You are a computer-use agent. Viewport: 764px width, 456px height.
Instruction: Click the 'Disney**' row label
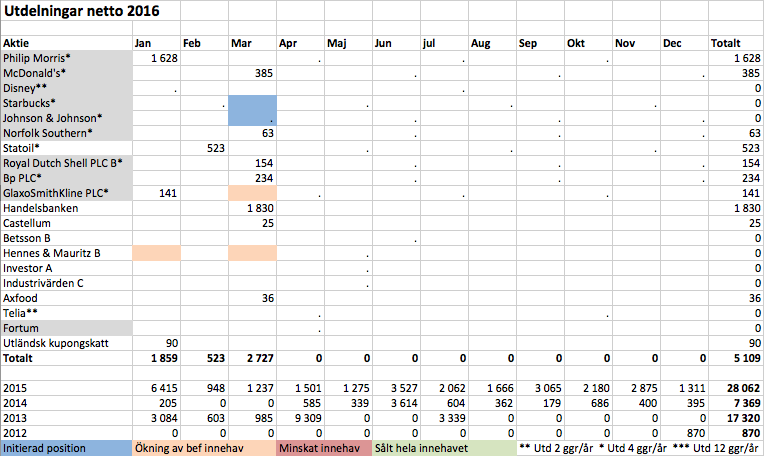click(66, 88)
